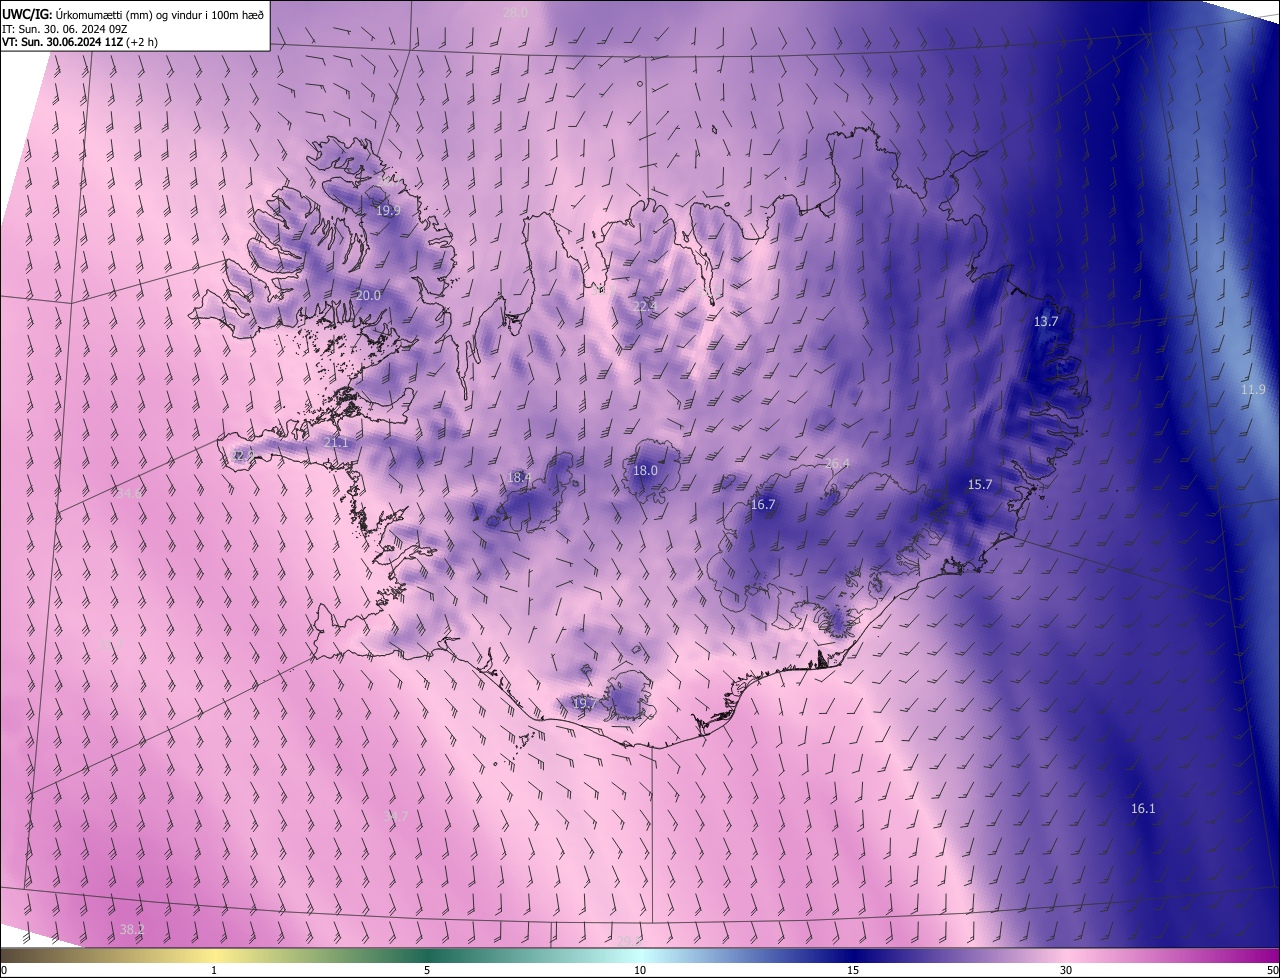This screenshot has height=978, width=1280.
Task: Click the 16.1 value over the southeast ocean
Action: click(x=1143, y=809)
